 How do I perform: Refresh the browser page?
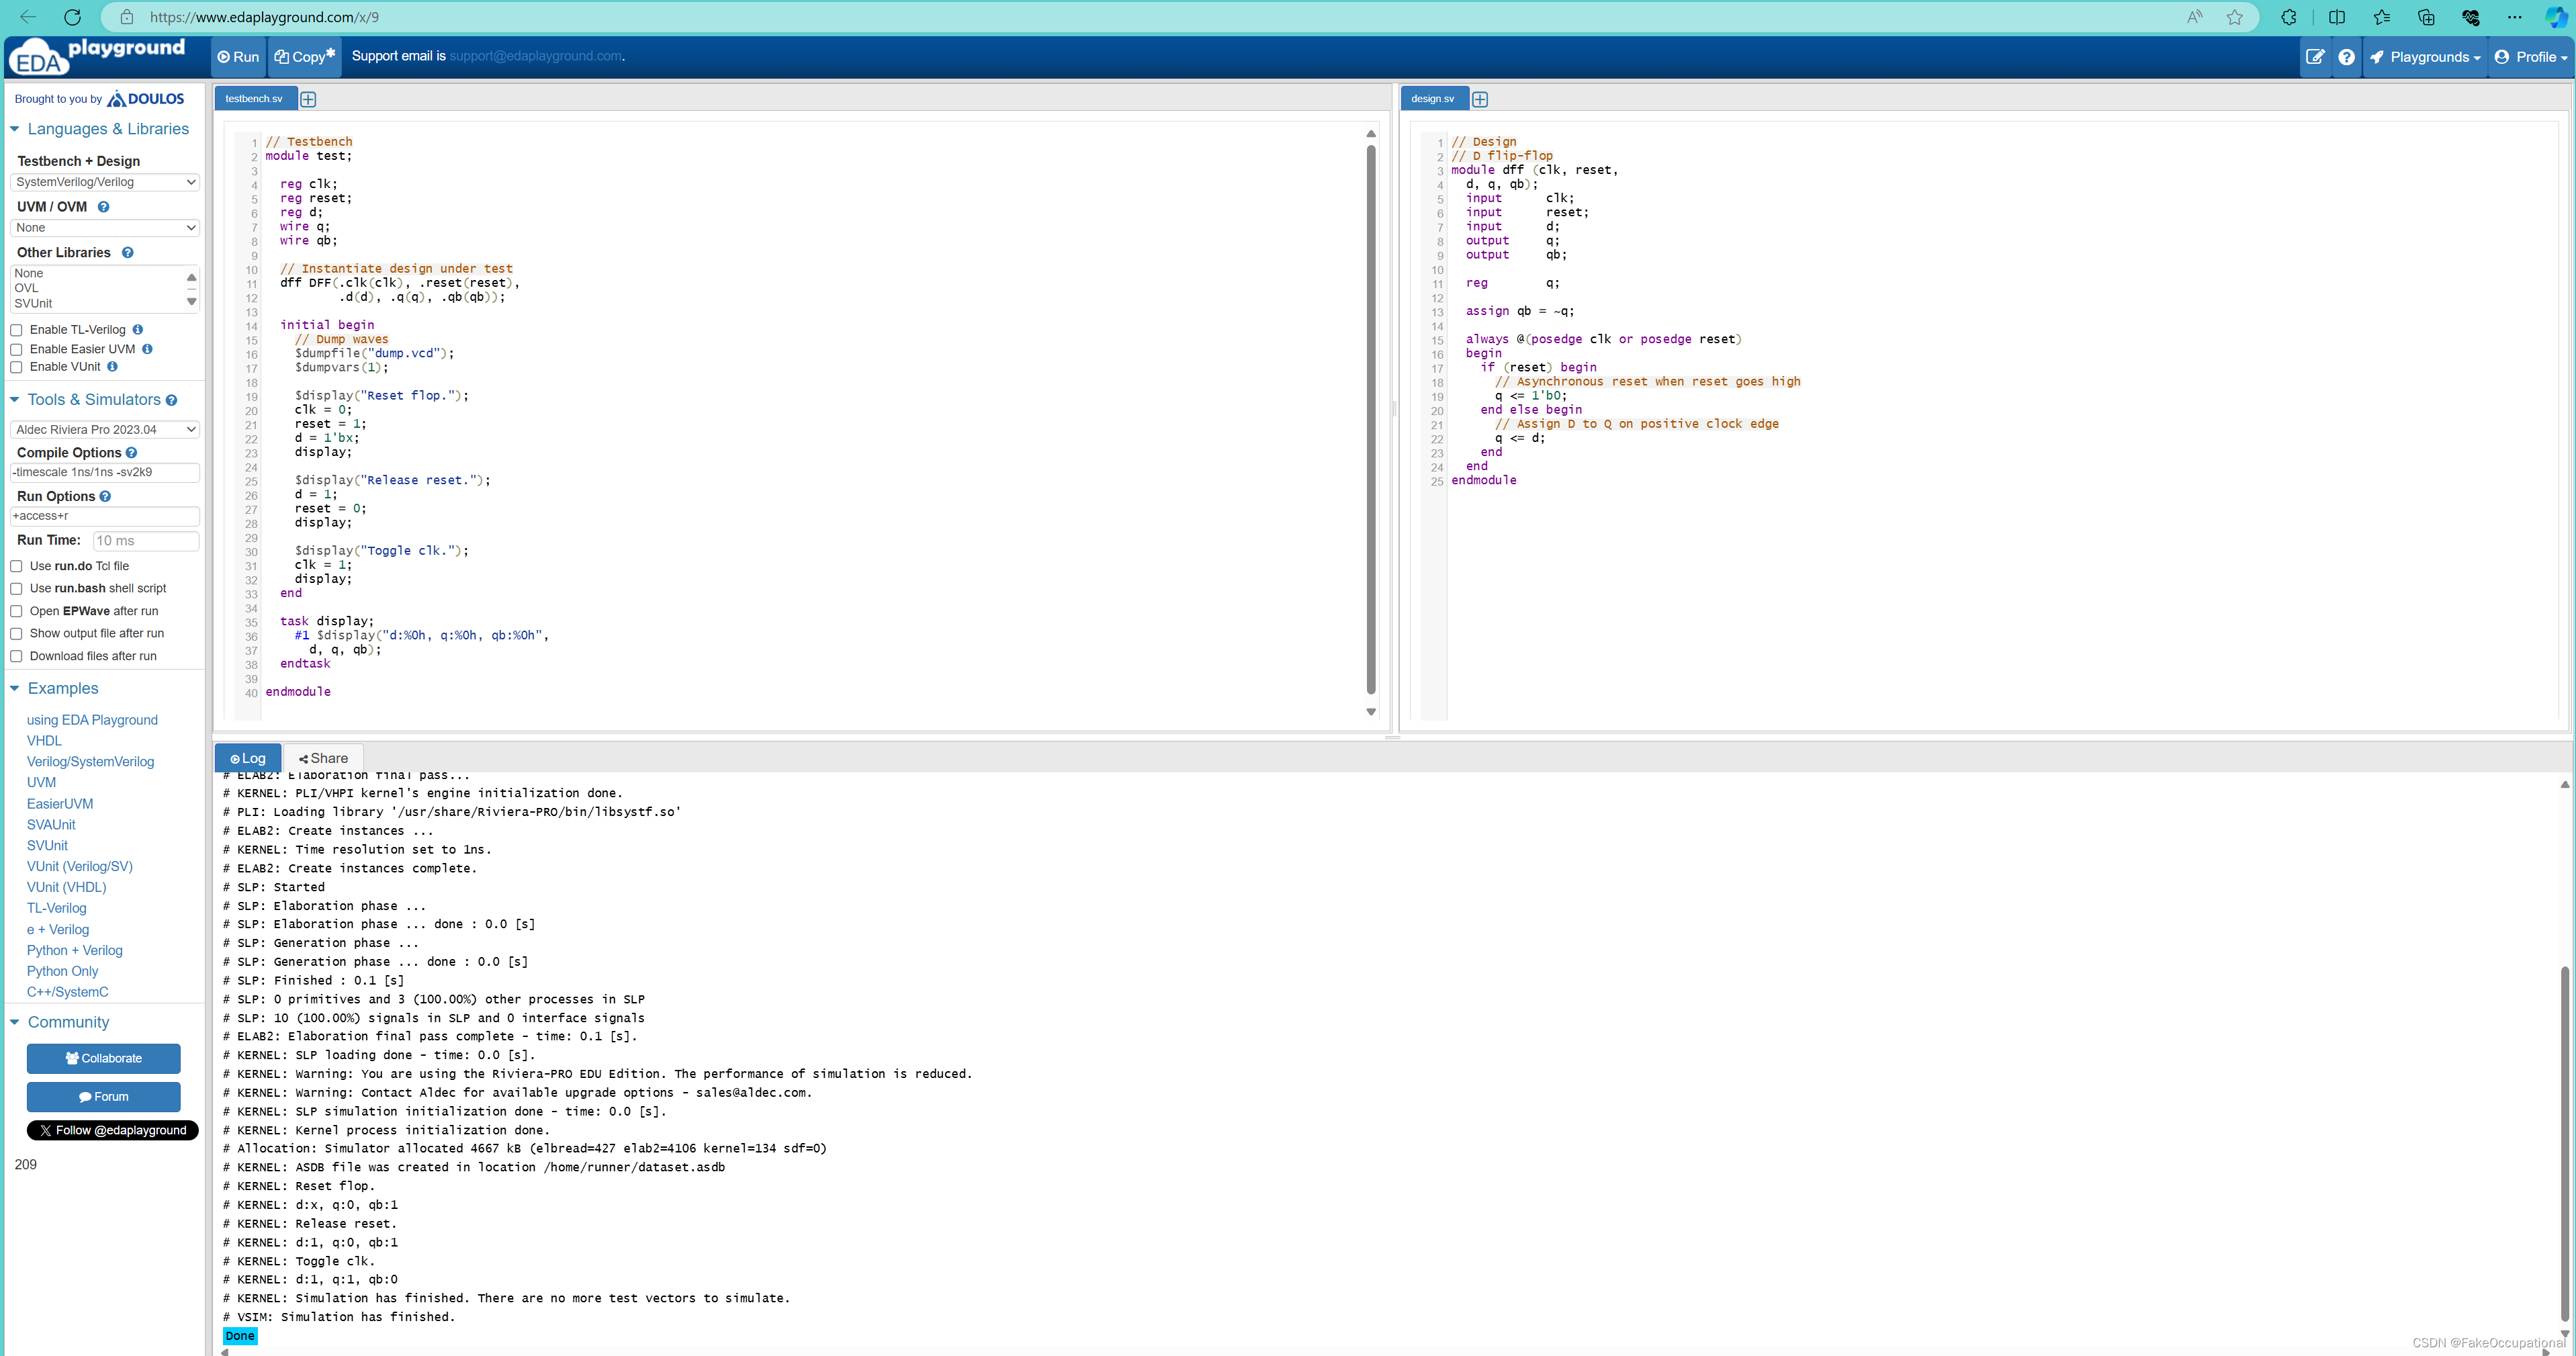(72, 17)
